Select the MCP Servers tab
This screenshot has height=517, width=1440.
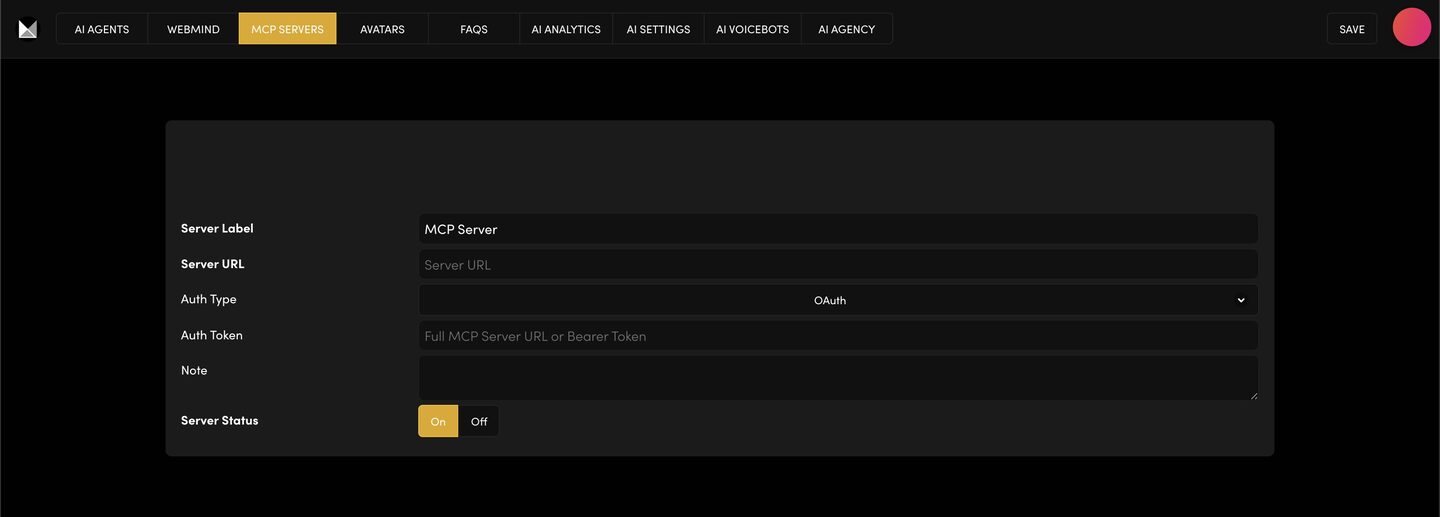(x=287, y=29)
